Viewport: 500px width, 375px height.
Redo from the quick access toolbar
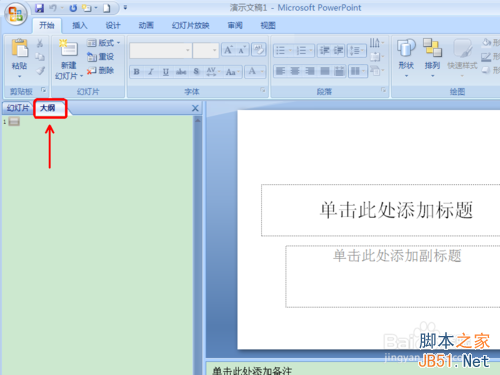(73, 8)
